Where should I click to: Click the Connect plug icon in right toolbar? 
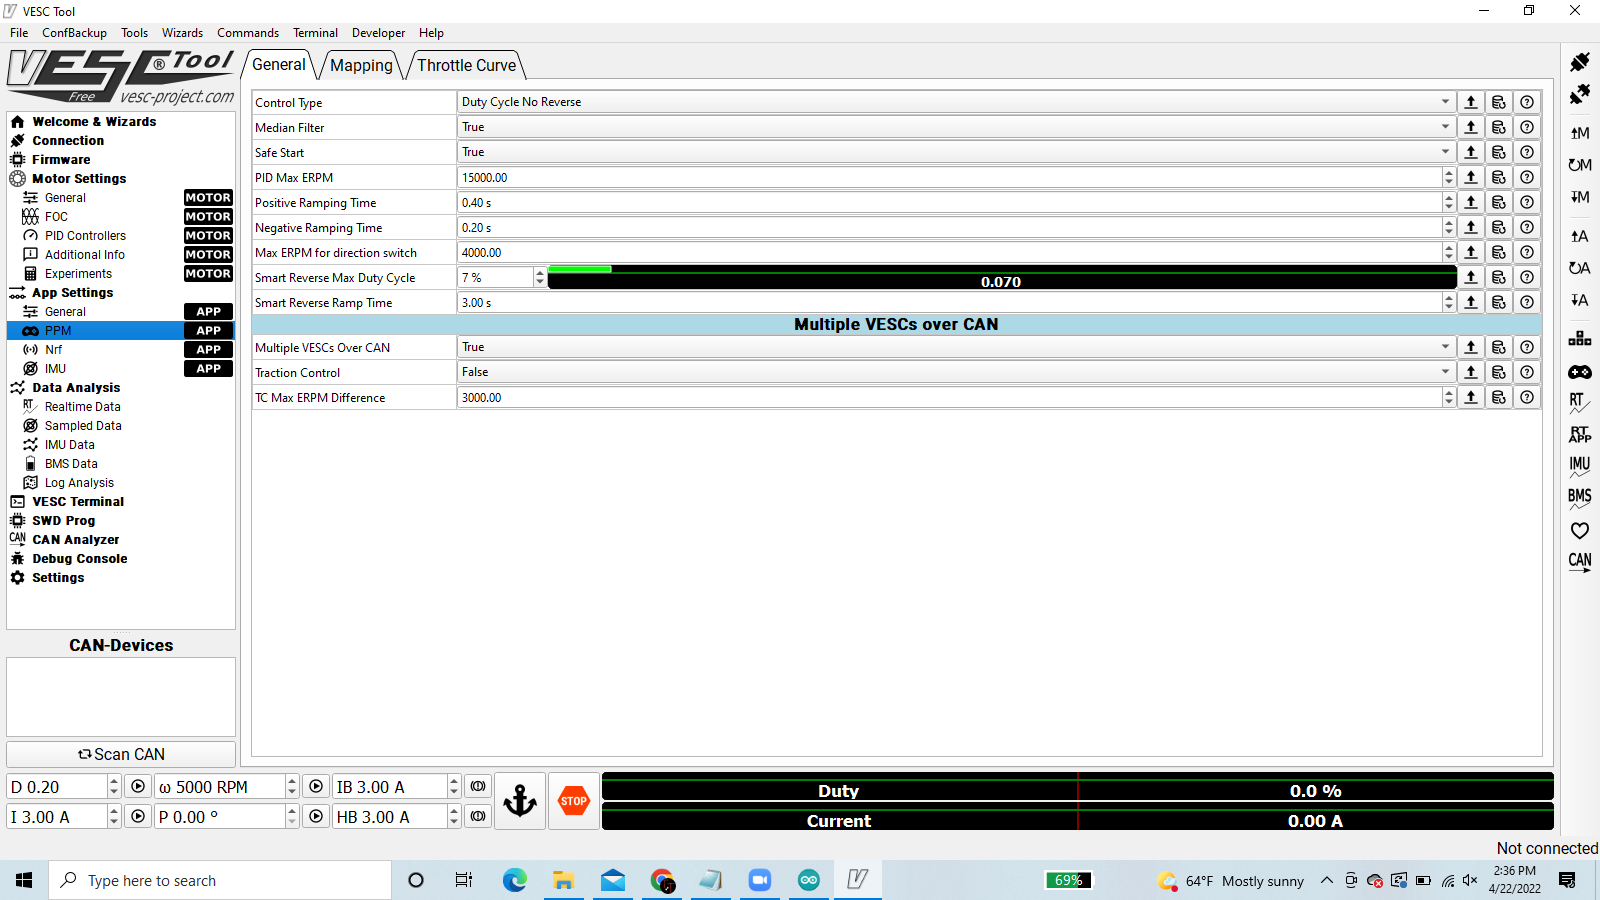point(1580,62)
